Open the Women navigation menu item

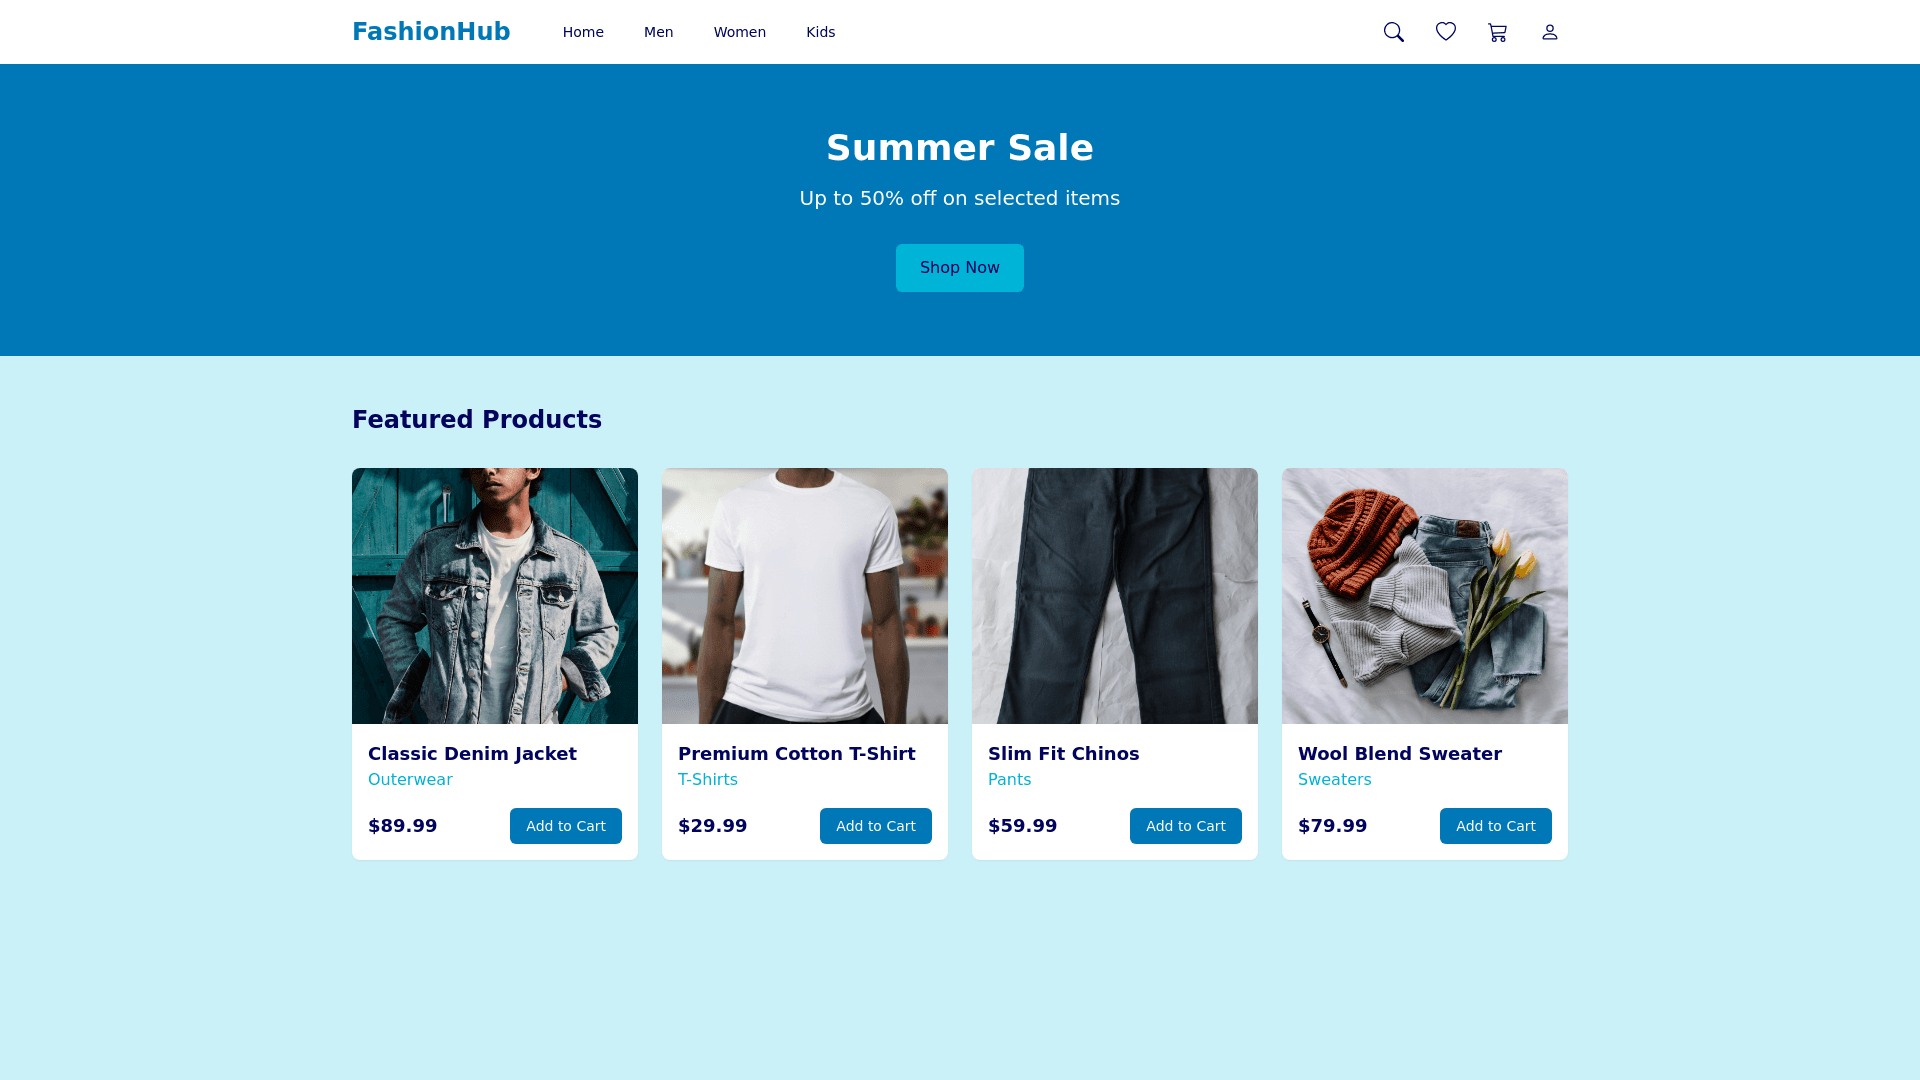740,32
